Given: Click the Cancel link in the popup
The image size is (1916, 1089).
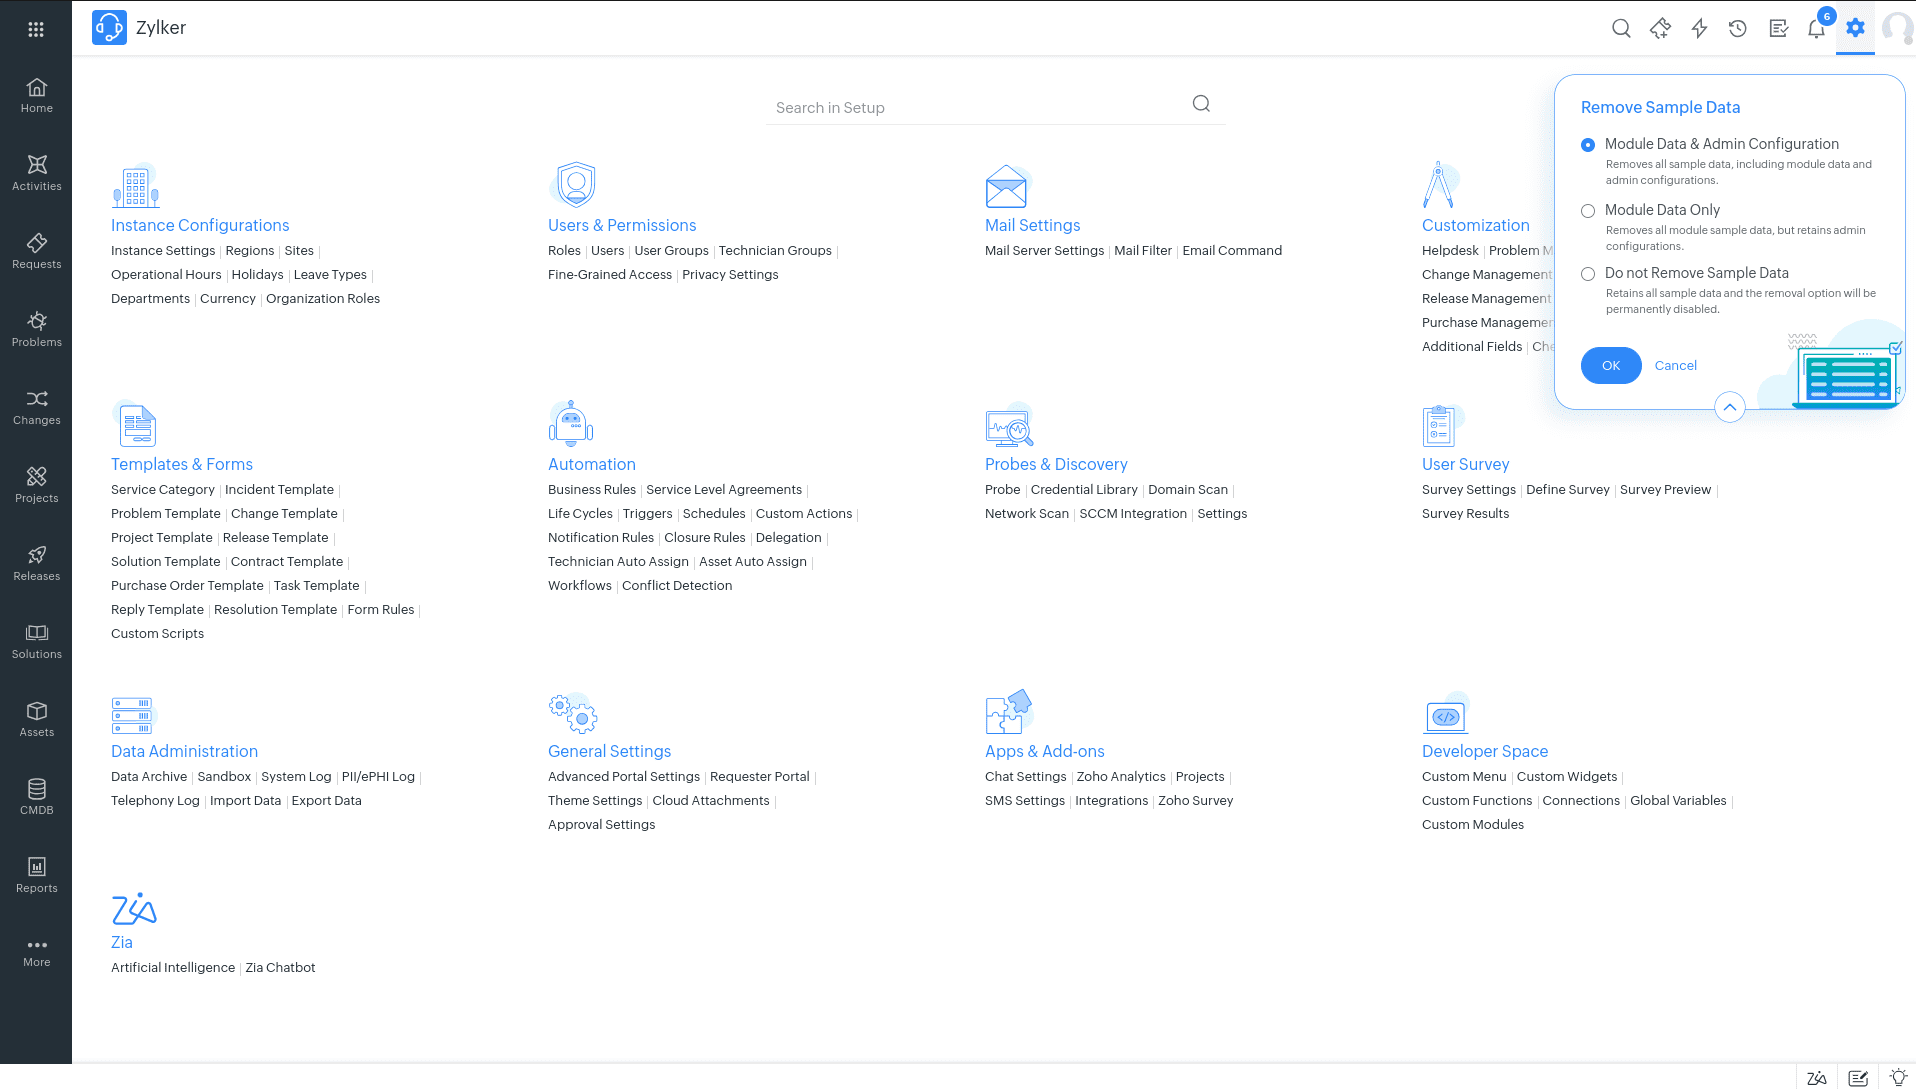Looking at the screenshot, I should click(1675, 366).
